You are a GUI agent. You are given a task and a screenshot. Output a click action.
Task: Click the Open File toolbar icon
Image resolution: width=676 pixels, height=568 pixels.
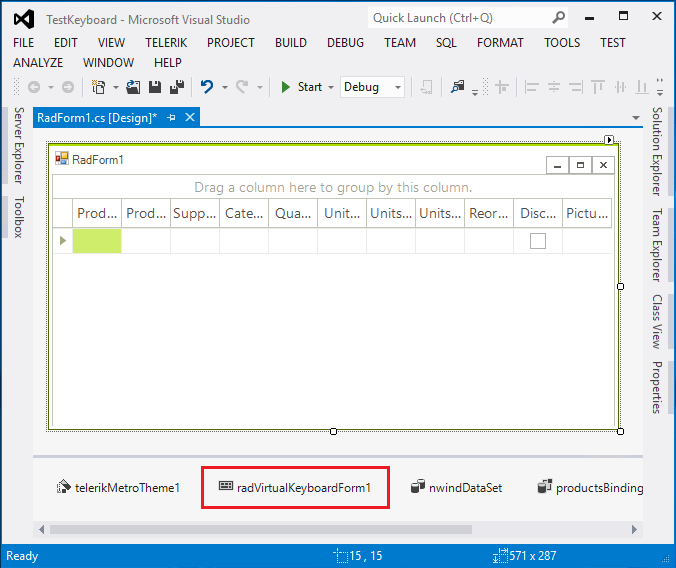coord(133,87)
